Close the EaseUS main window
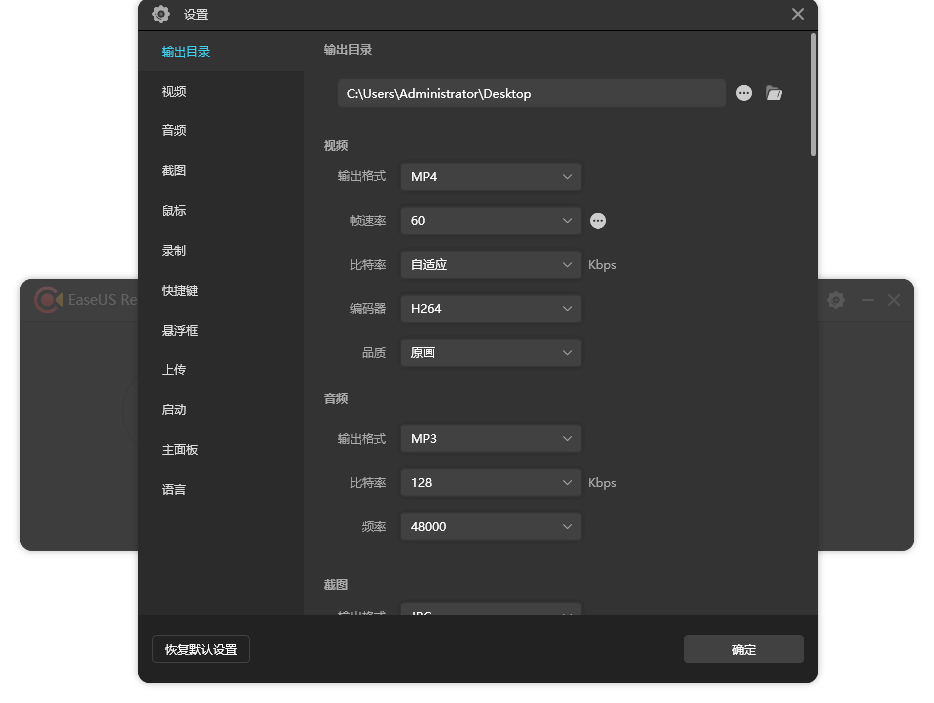The image size is (934, 703). point(893,300)
